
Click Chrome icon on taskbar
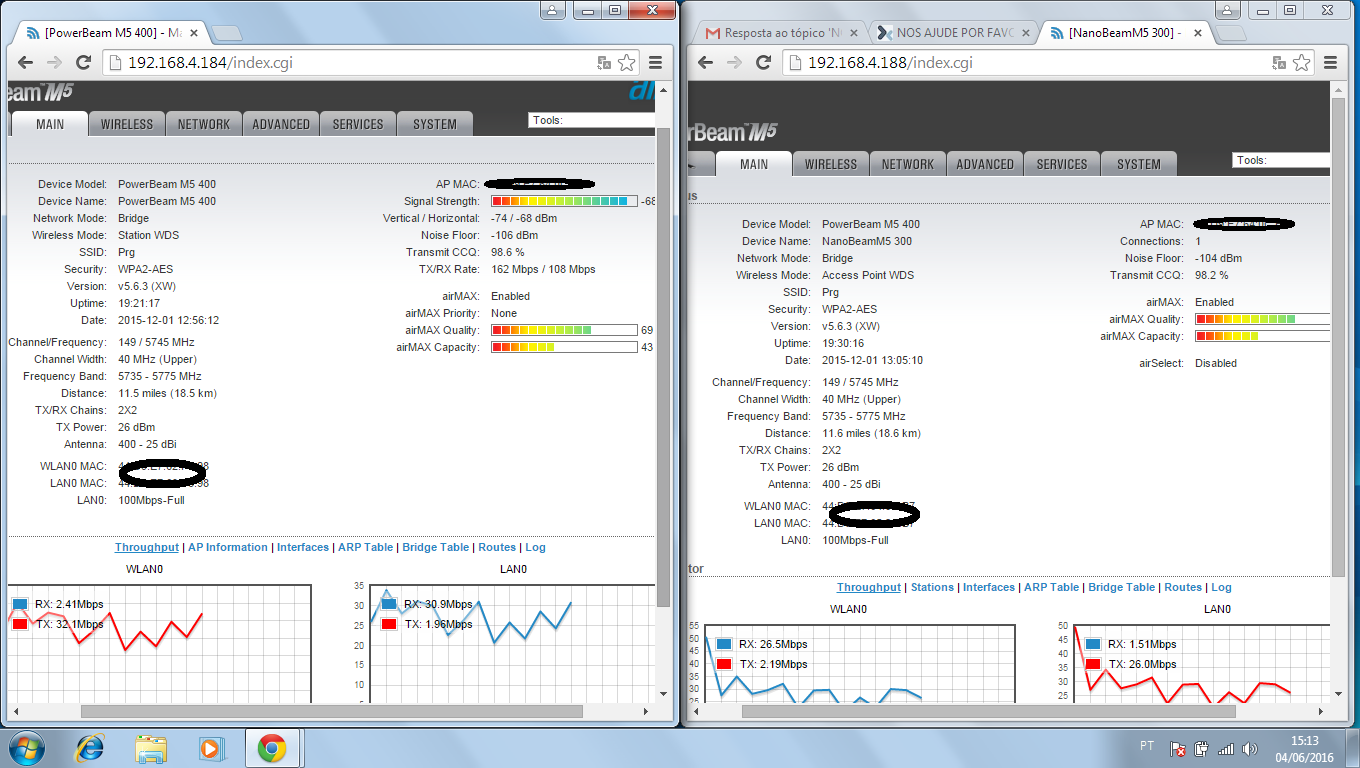[272, 748]
